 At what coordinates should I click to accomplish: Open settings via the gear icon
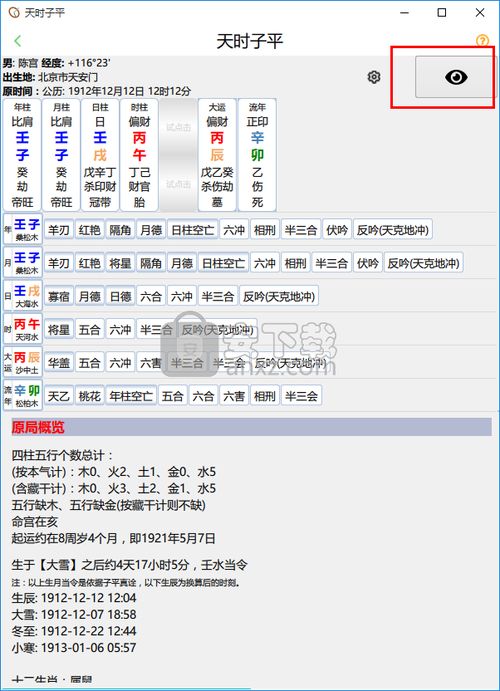point(374,78)
